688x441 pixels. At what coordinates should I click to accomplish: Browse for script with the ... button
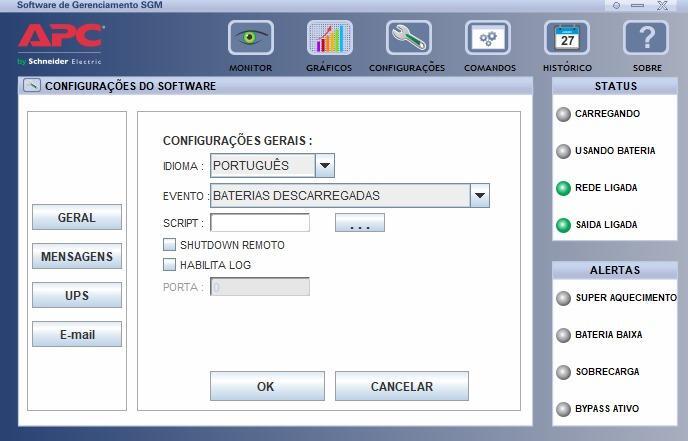tap(360, 223)
